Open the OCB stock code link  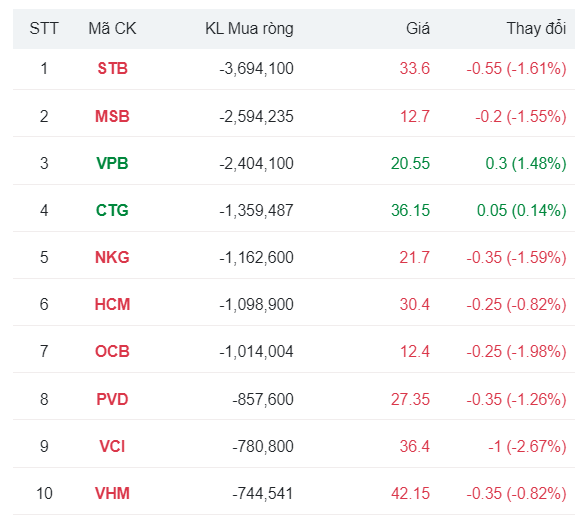(x=112, y=351)
